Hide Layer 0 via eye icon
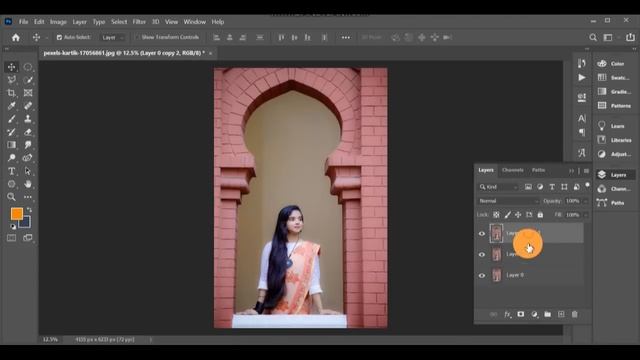This screenshot has width=640, height=360. coord(482,276)
